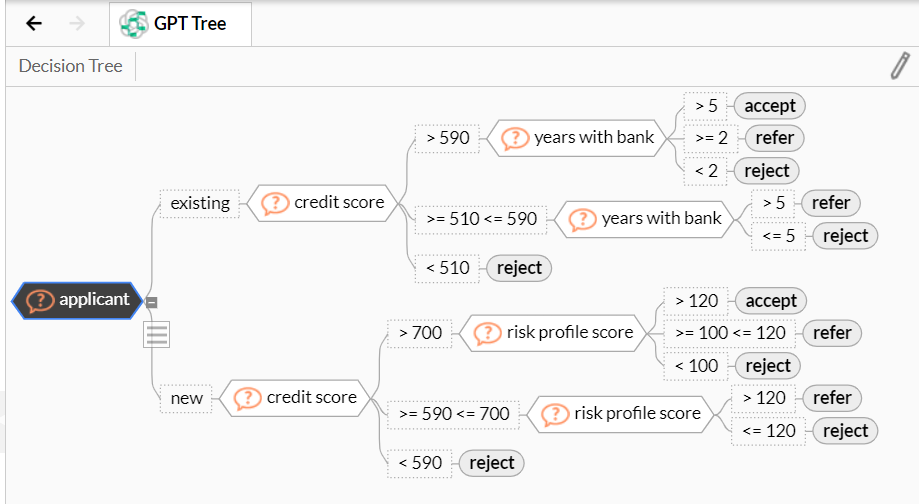Viewport: 919px width, 504px height.
Task: Click the refer outcome beside '>= 100 <= 120'
Action: 832,333
